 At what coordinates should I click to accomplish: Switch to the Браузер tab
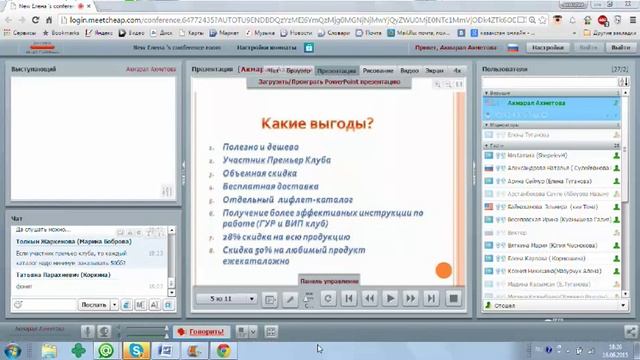click(298, 71)
